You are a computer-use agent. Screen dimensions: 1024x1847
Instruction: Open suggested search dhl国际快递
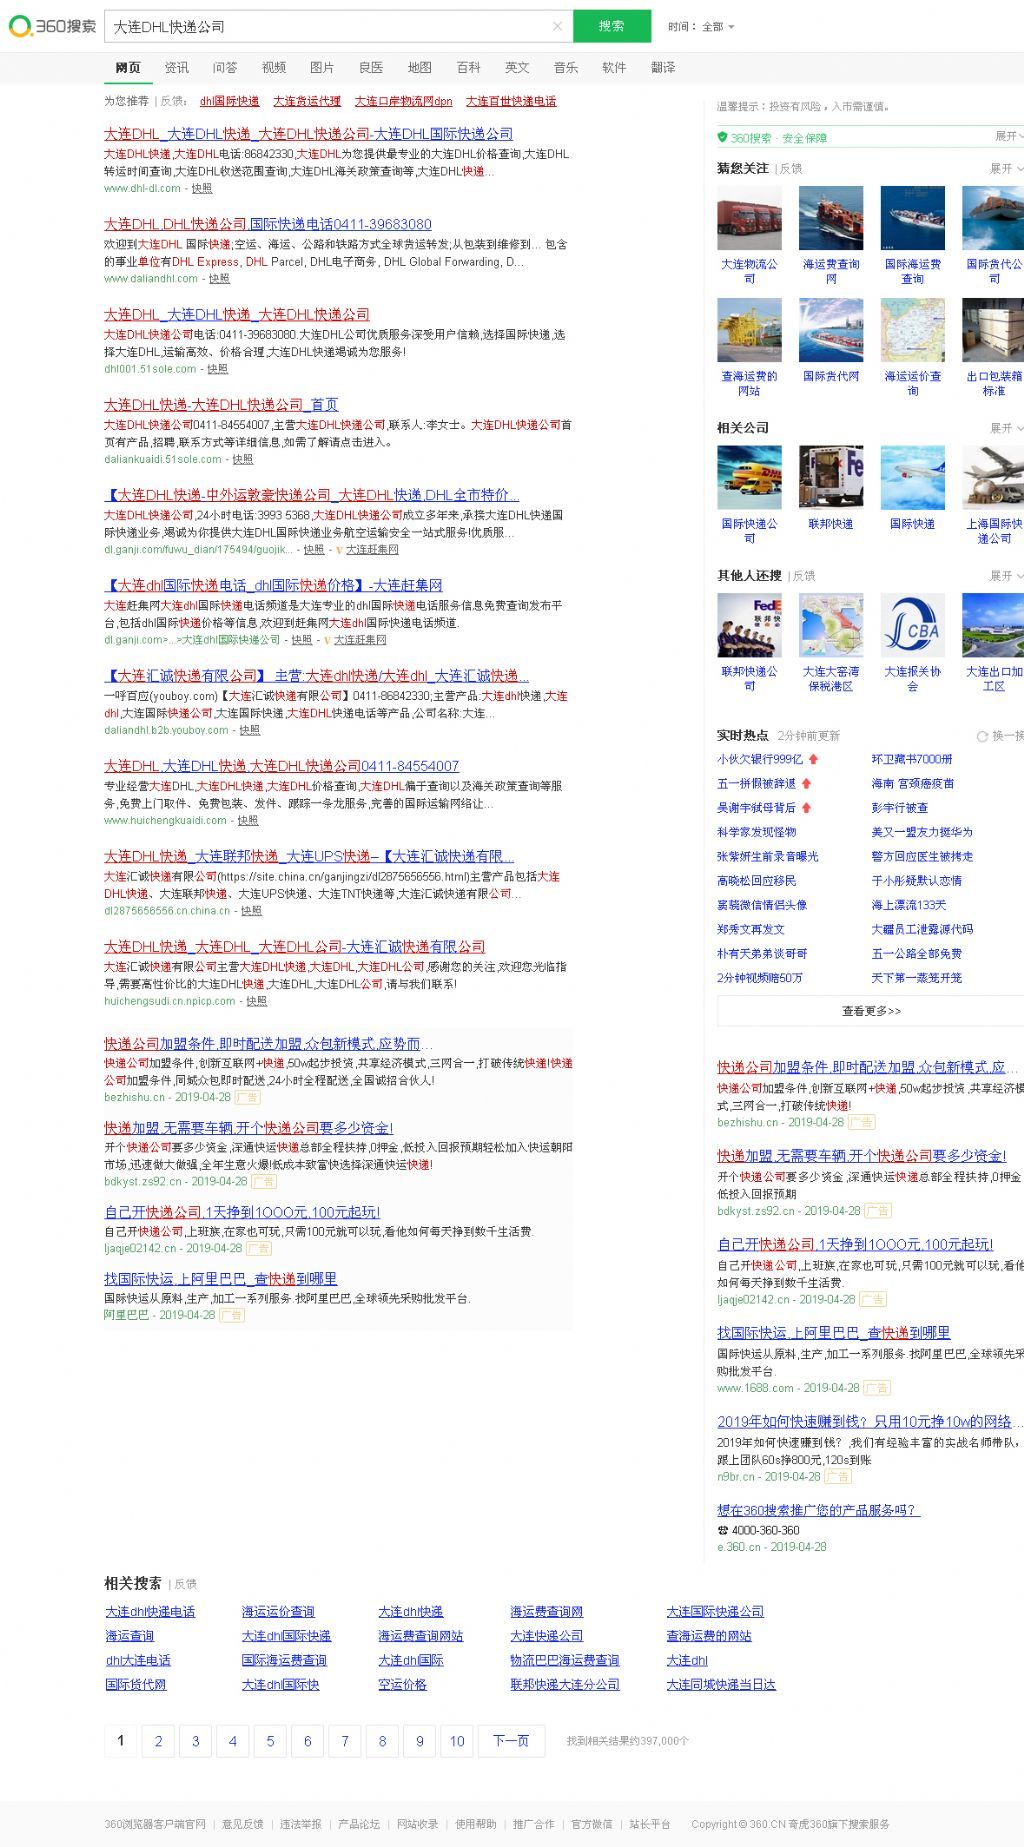pos(229,101)
